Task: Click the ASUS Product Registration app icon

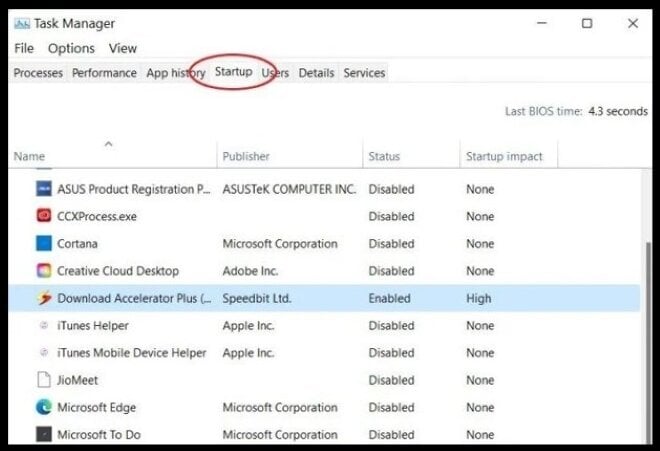Action: coord(44,189)
